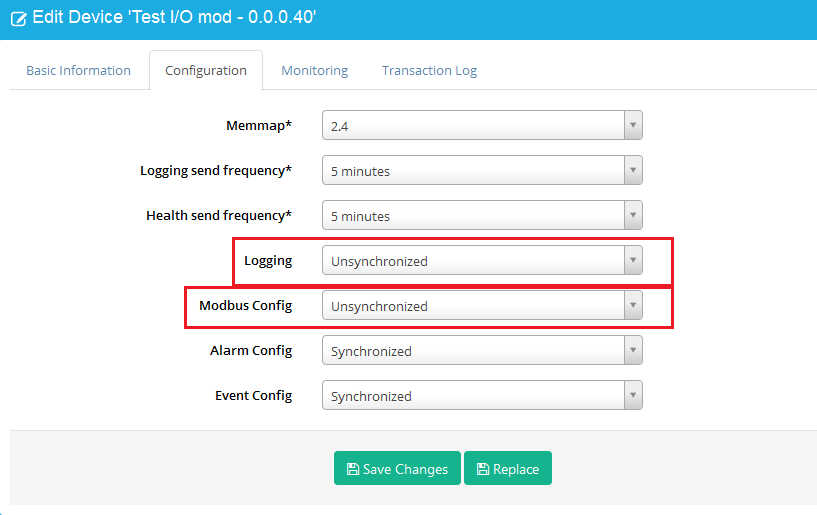This screenshot has width=817, height=515.
Task: Click the floppy disk icon on Replace
Action: [482, 469]
